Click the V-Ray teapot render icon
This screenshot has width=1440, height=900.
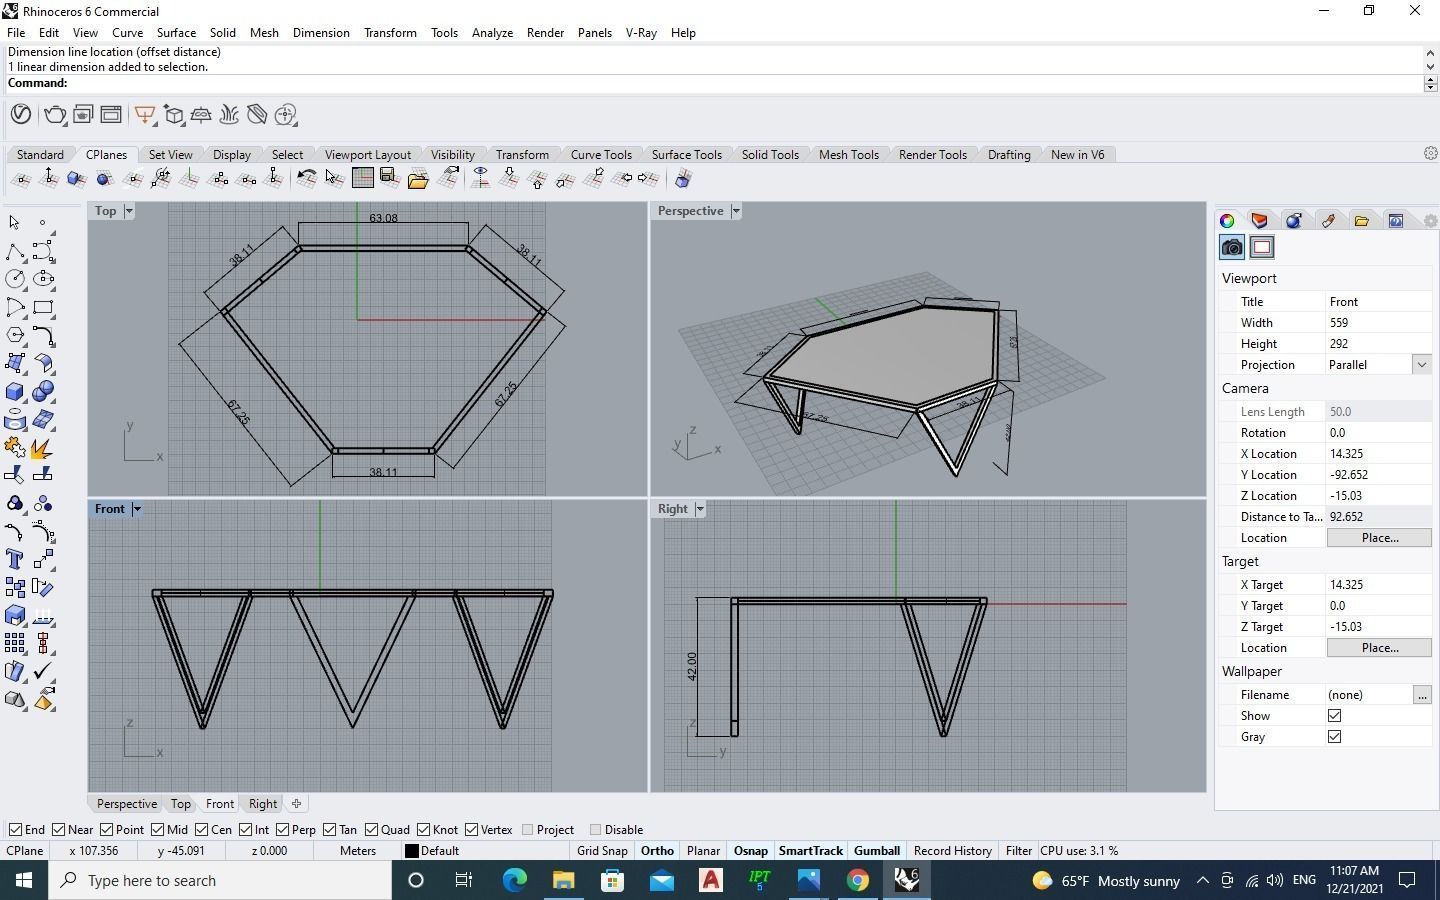pos(55,115)
